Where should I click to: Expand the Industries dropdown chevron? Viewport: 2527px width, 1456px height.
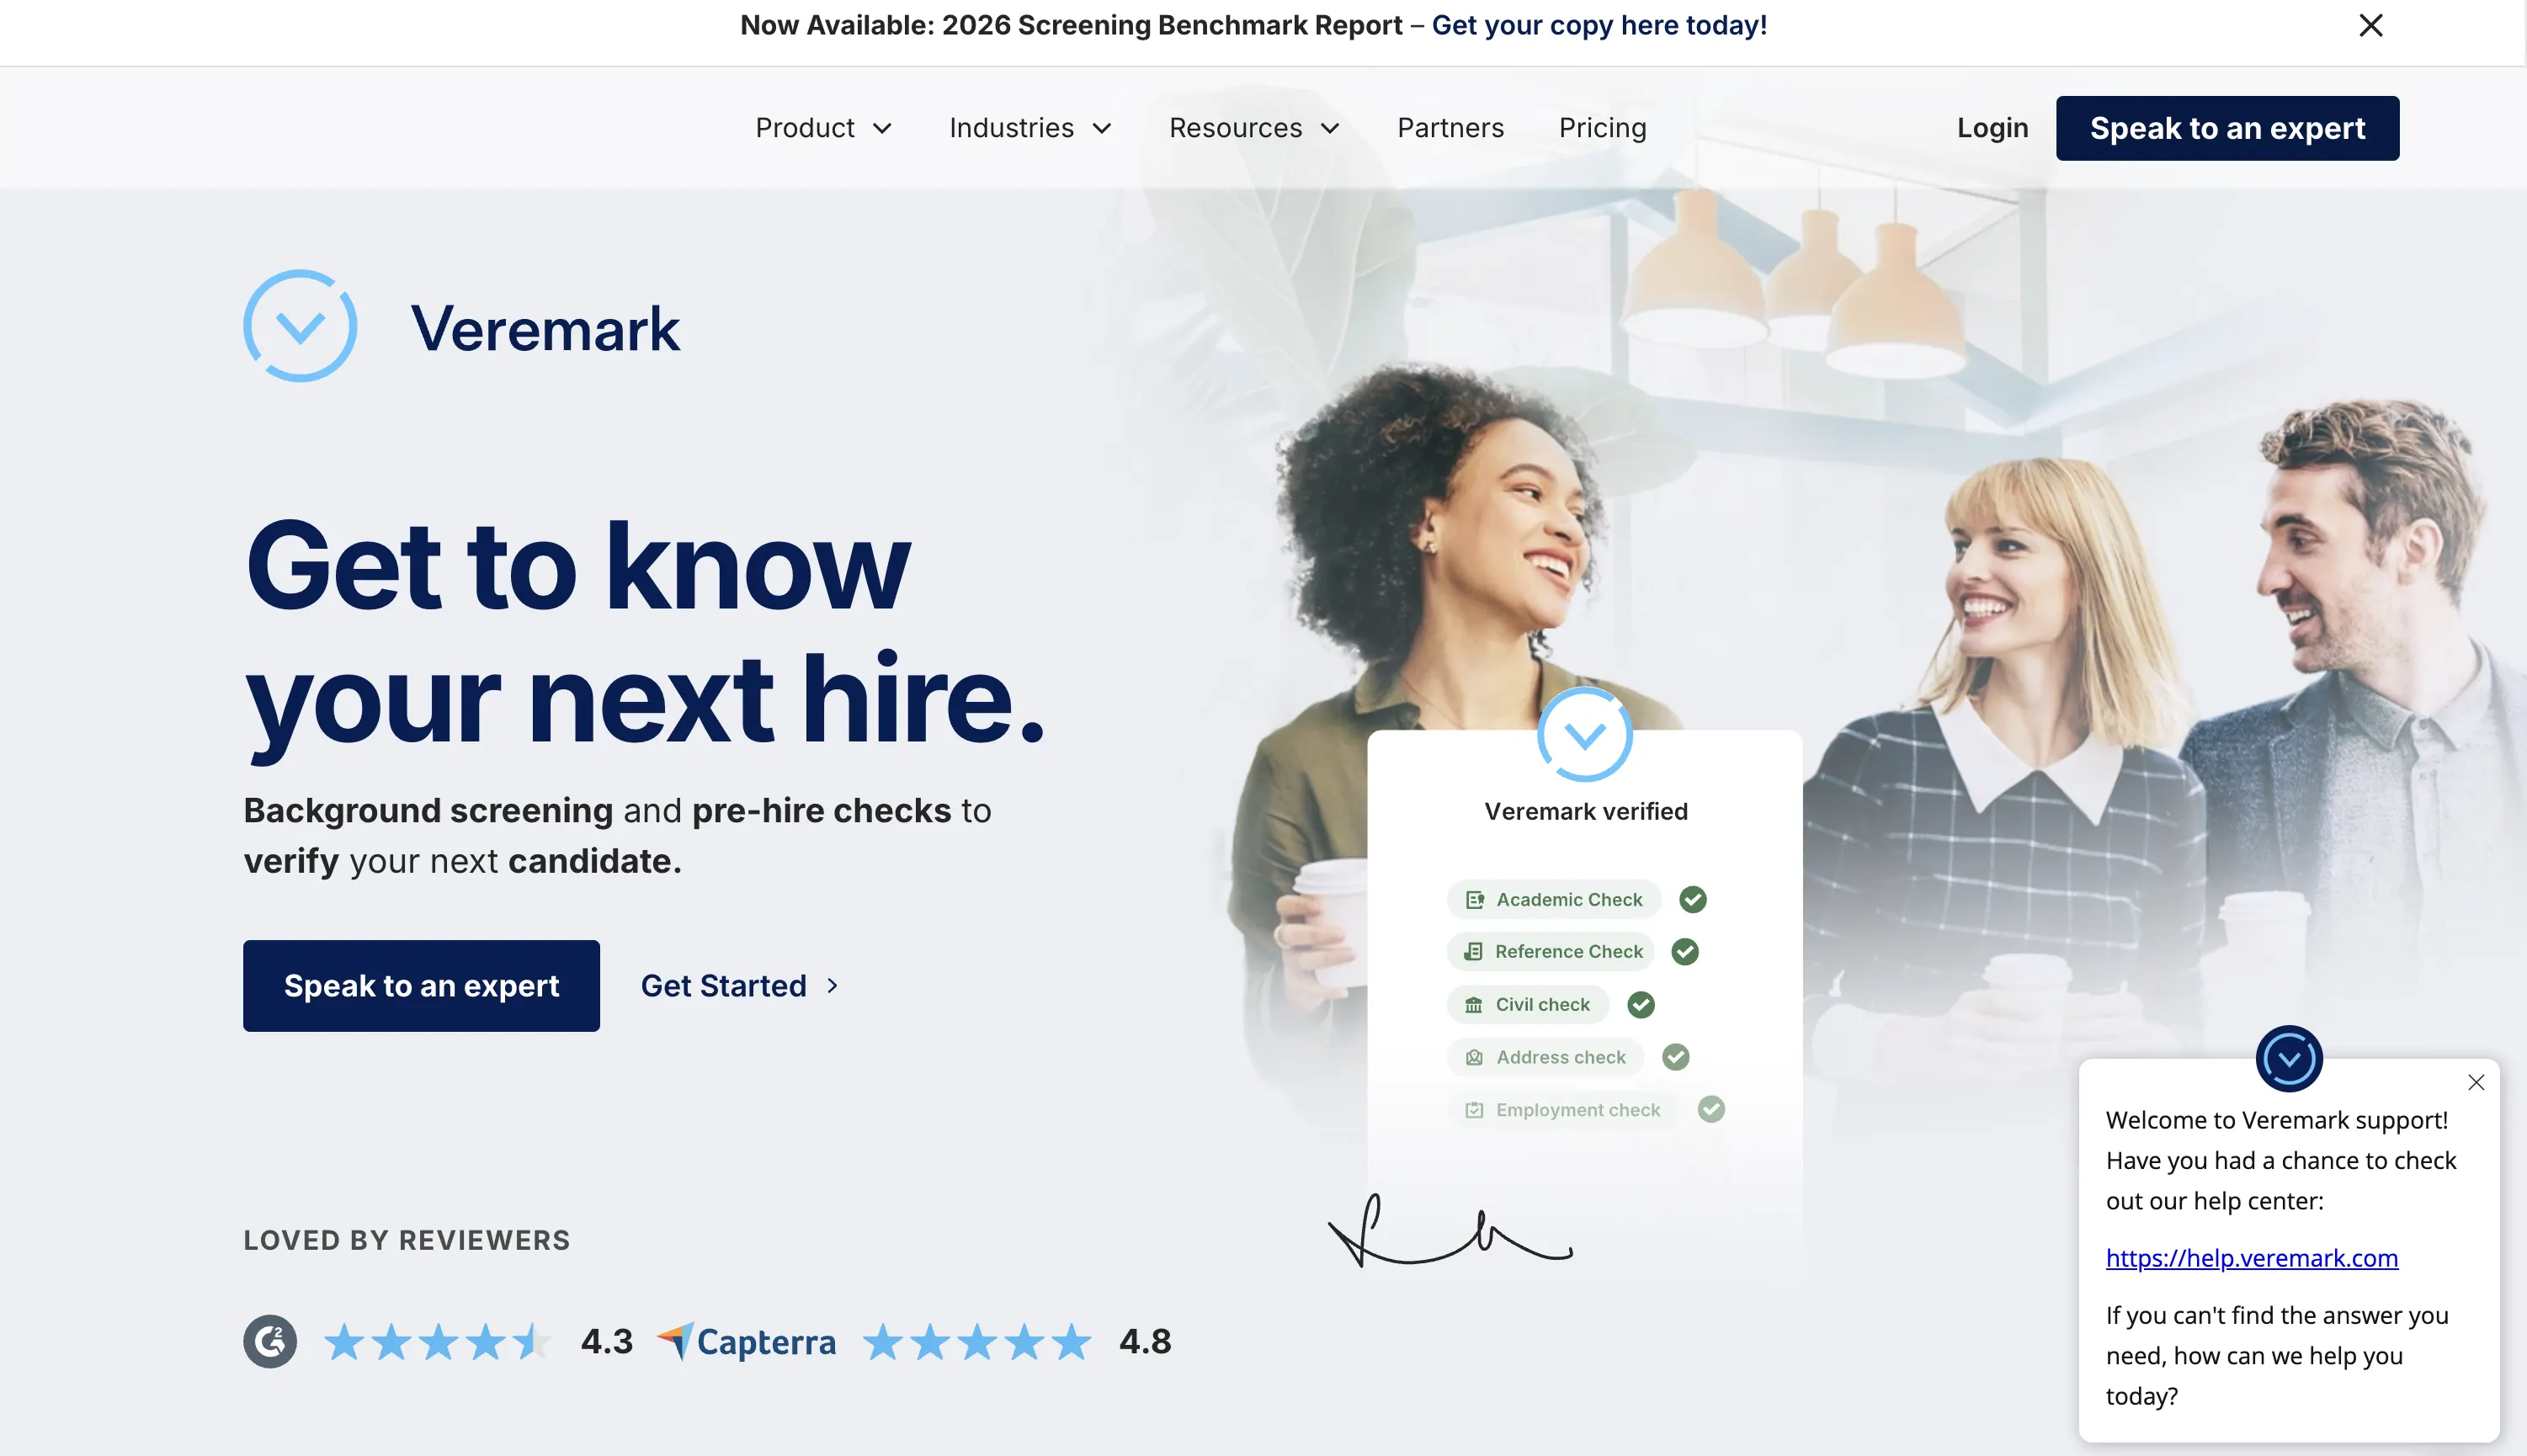pyautogui.click(x=1102, y=128)
